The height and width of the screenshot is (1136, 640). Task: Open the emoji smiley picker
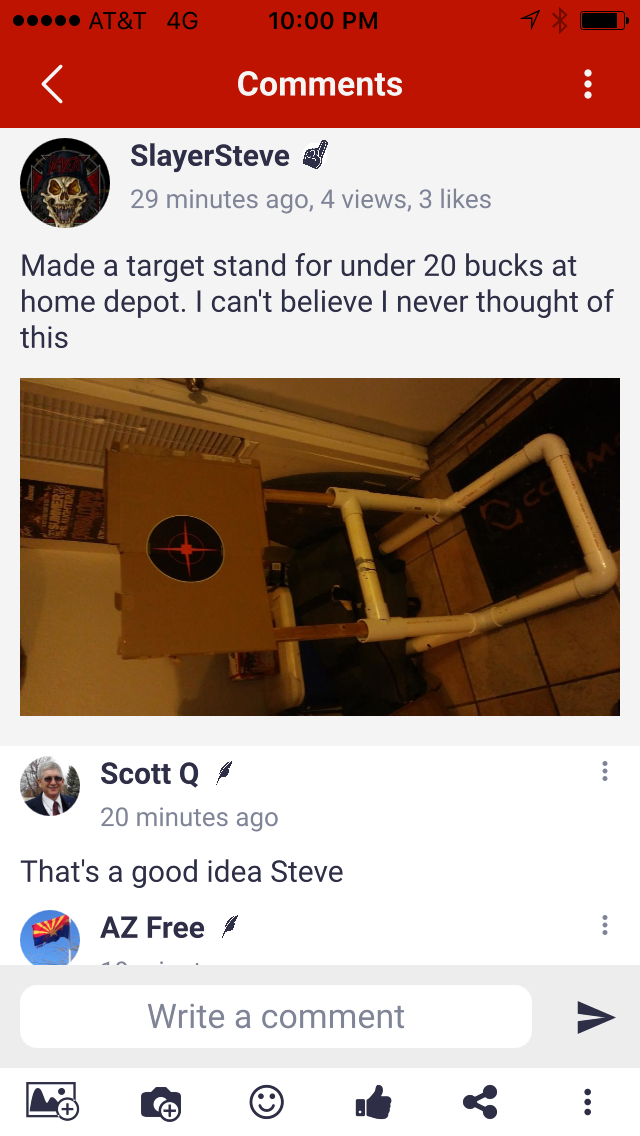[x=267, y=1102]
